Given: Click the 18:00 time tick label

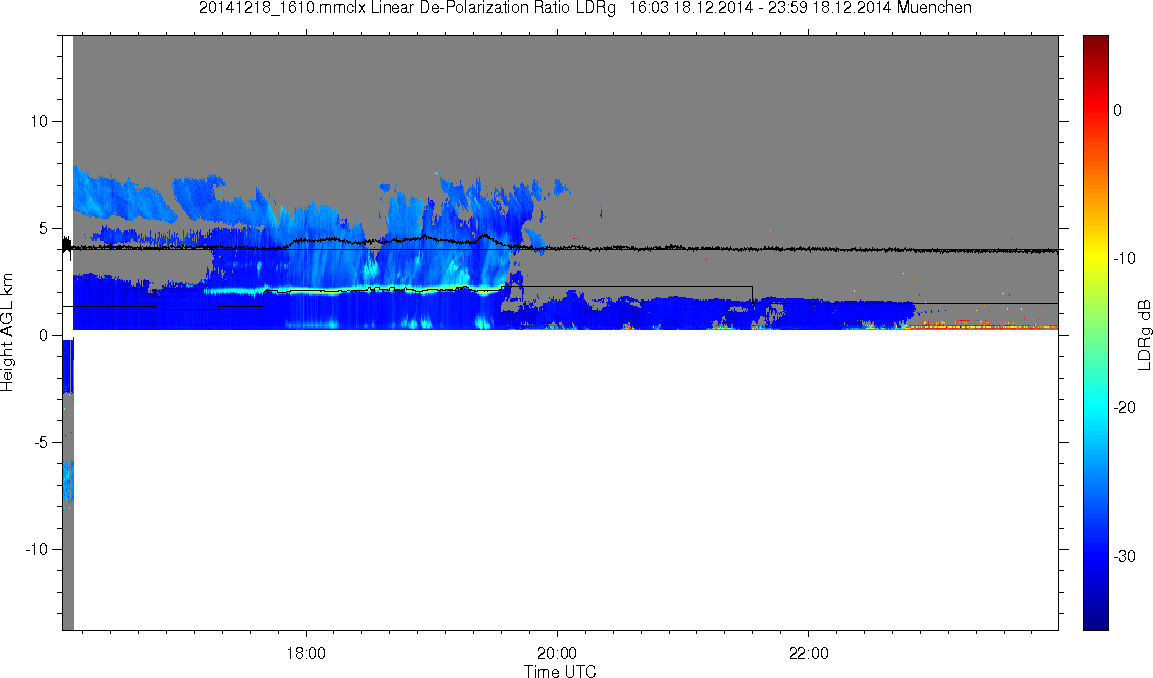Looking at the screenshot, I should (x=306, y=653).
